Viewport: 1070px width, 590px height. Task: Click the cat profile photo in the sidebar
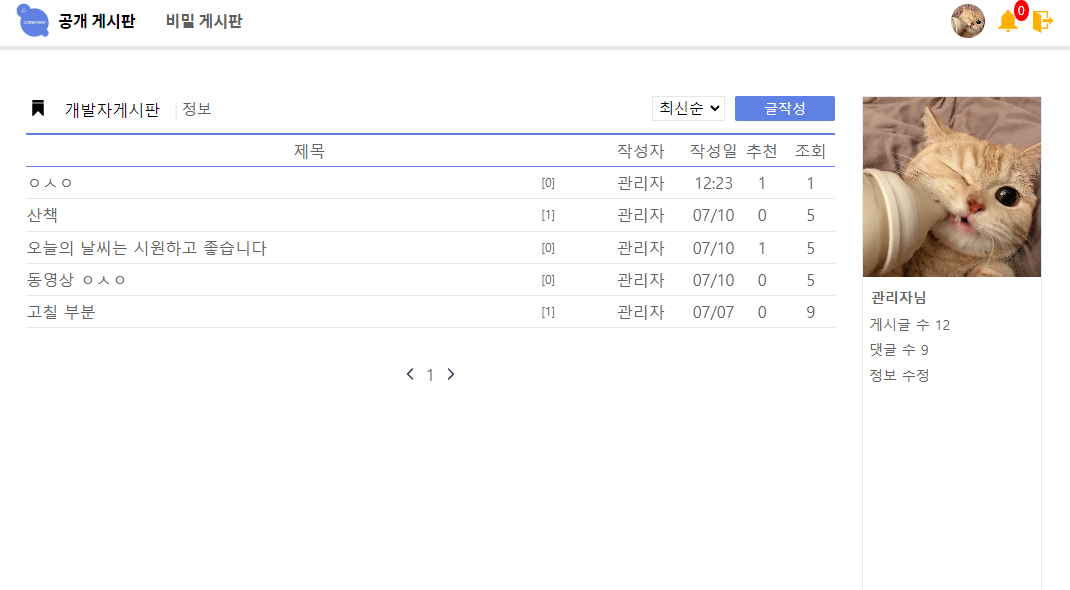tap(951, 186)
